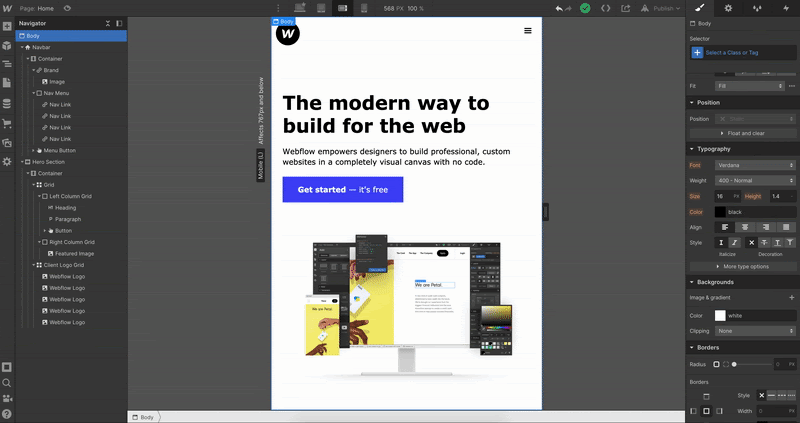The height and width of the screenshot is (423, 800).
Task: Apply underline decoration
Action: (777, 243)
